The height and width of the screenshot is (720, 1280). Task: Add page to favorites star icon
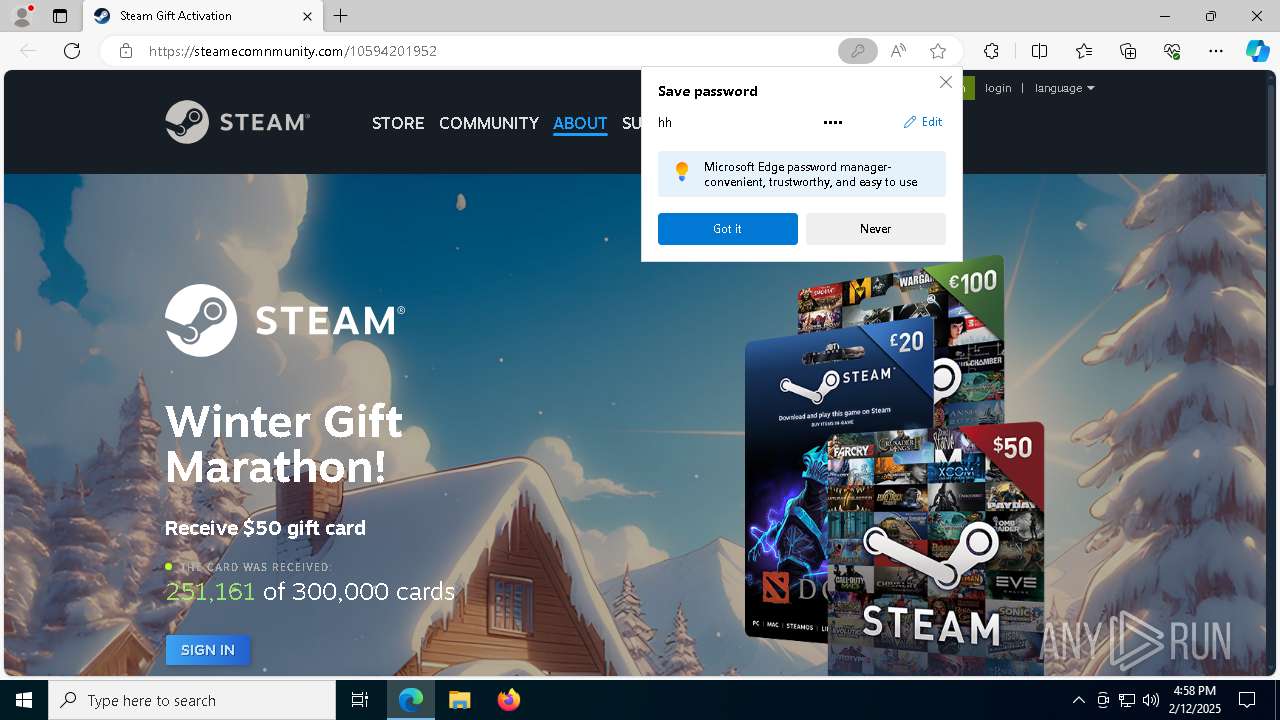(x=937, y=51)
